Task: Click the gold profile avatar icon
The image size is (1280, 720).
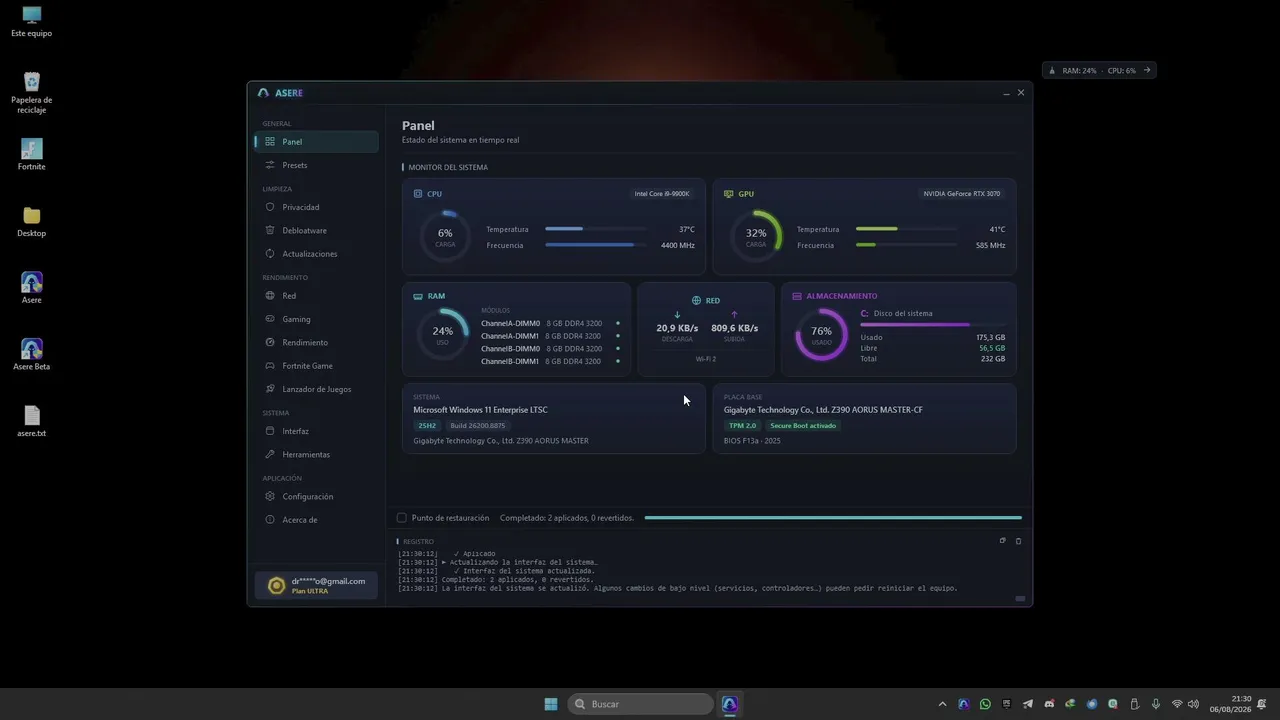Action: (277, 586)
